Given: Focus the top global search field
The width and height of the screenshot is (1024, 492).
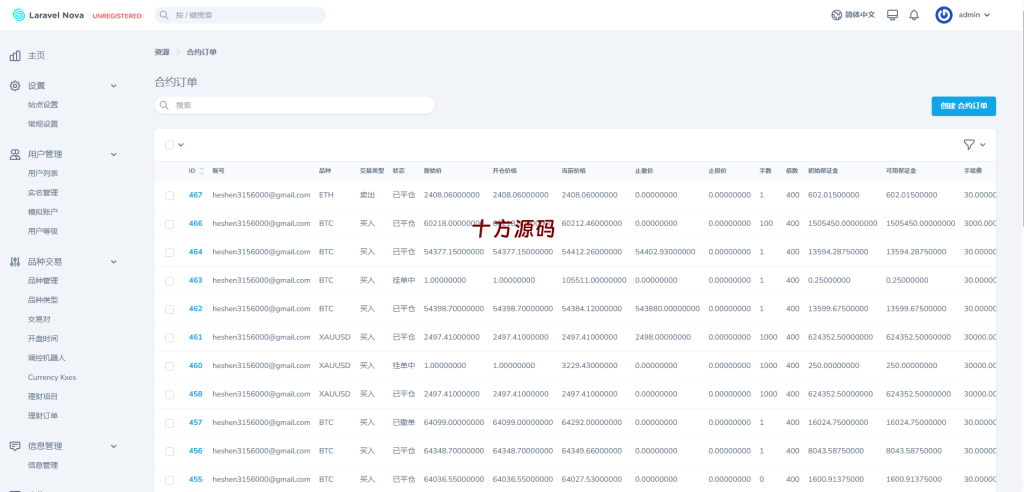Looking at the screenshot, I should pyautogui.click(x=240, y=15).
